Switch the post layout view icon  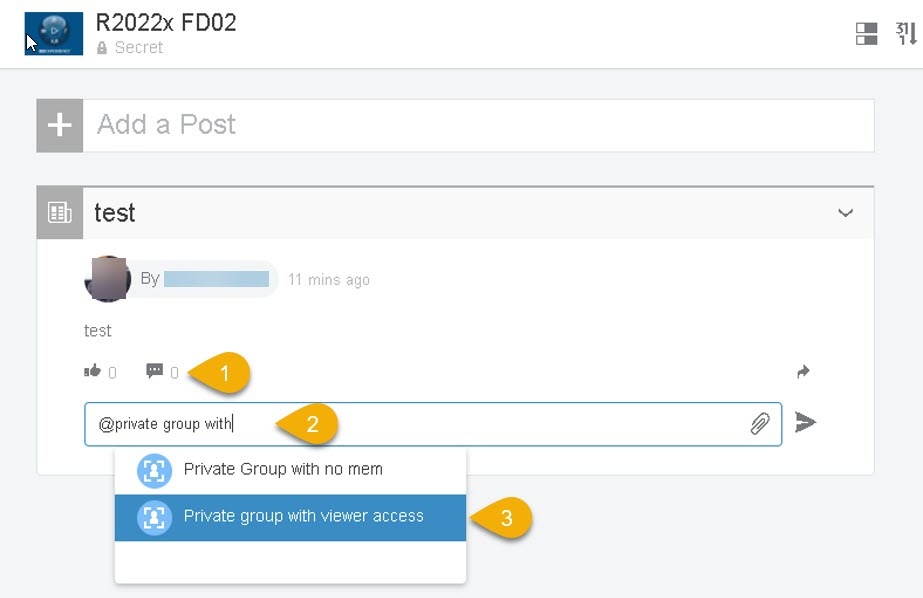[866, 34]
